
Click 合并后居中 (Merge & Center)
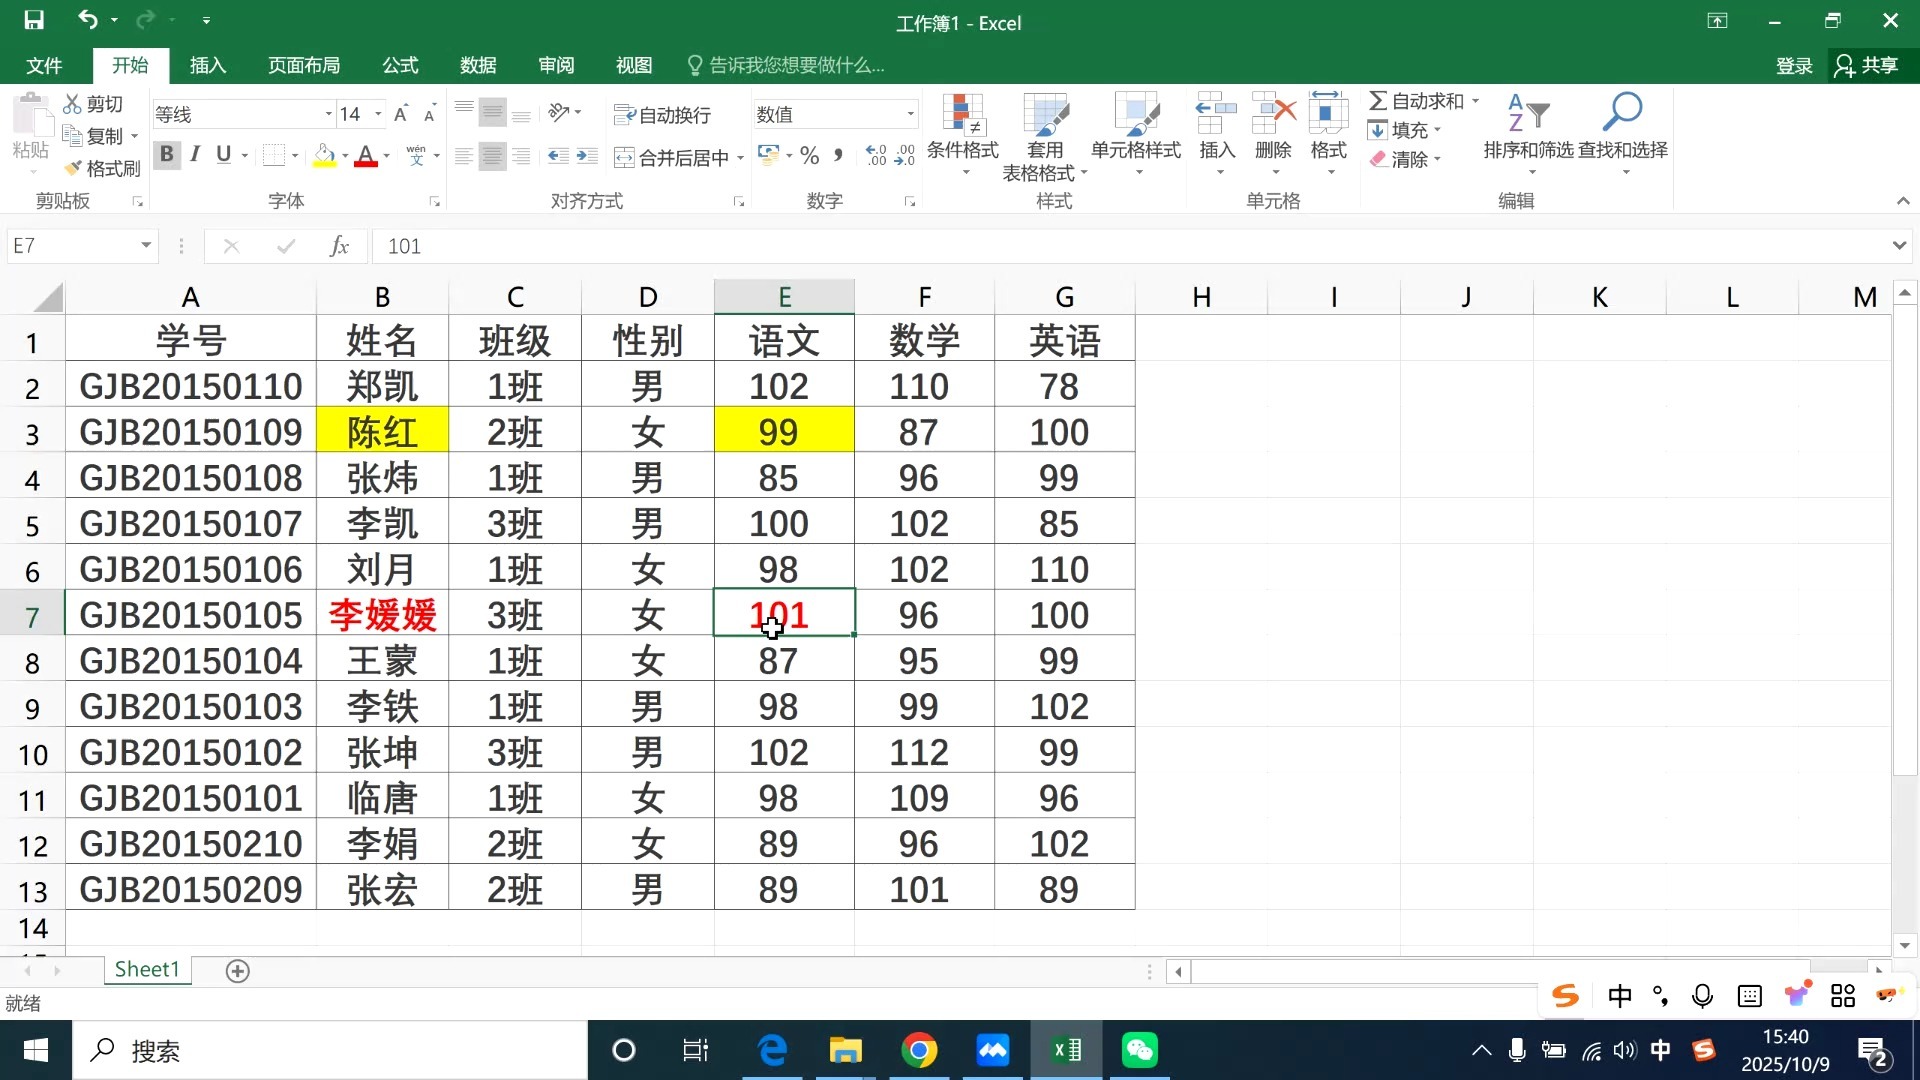point(670,156)
